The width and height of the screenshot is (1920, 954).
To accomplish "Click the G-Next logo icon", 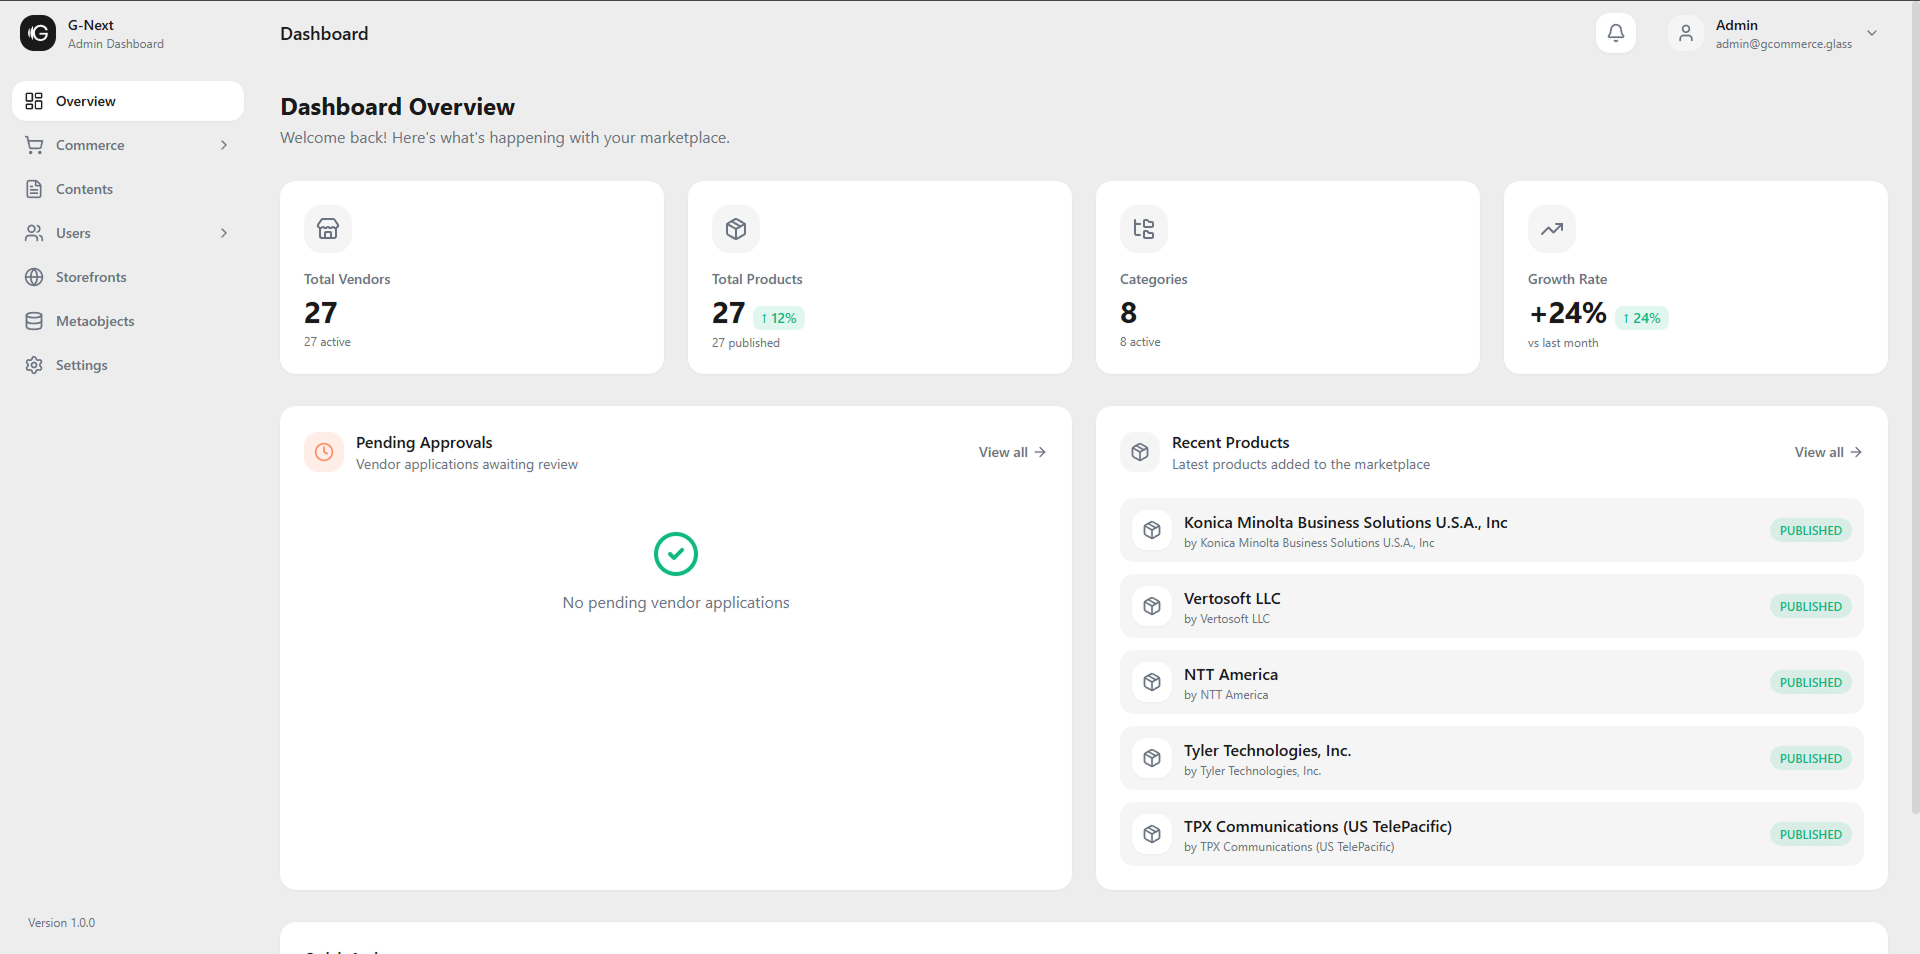I will (38, 33).
